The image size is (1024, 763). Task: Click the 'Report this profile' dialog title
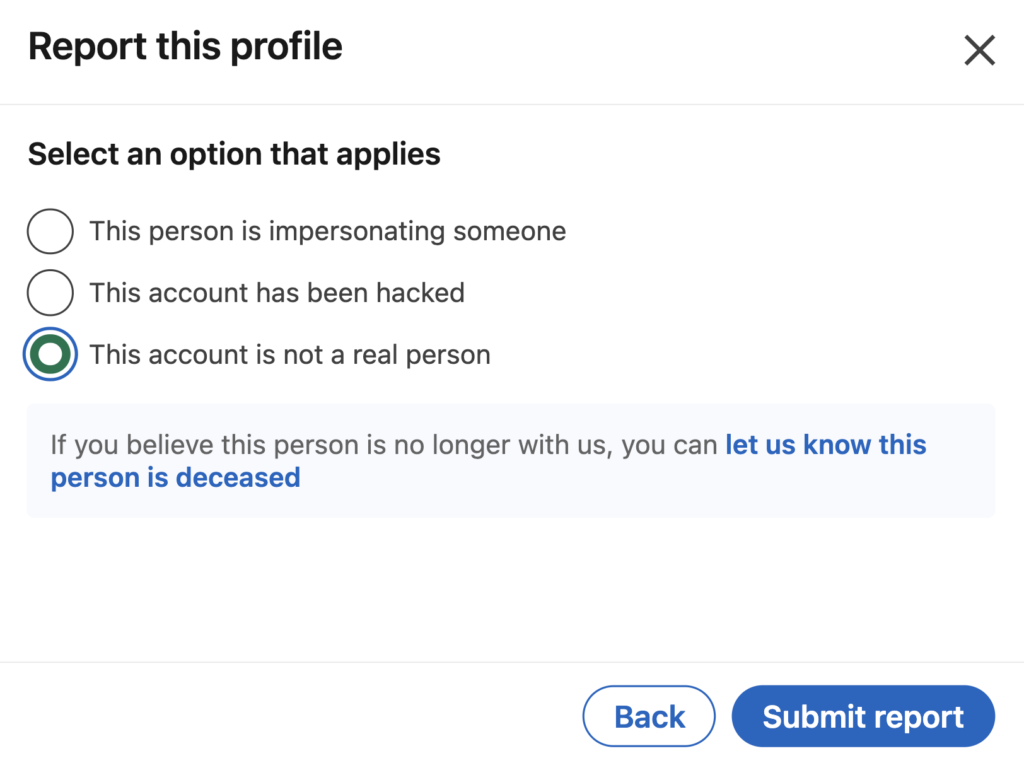coord(185,47)
